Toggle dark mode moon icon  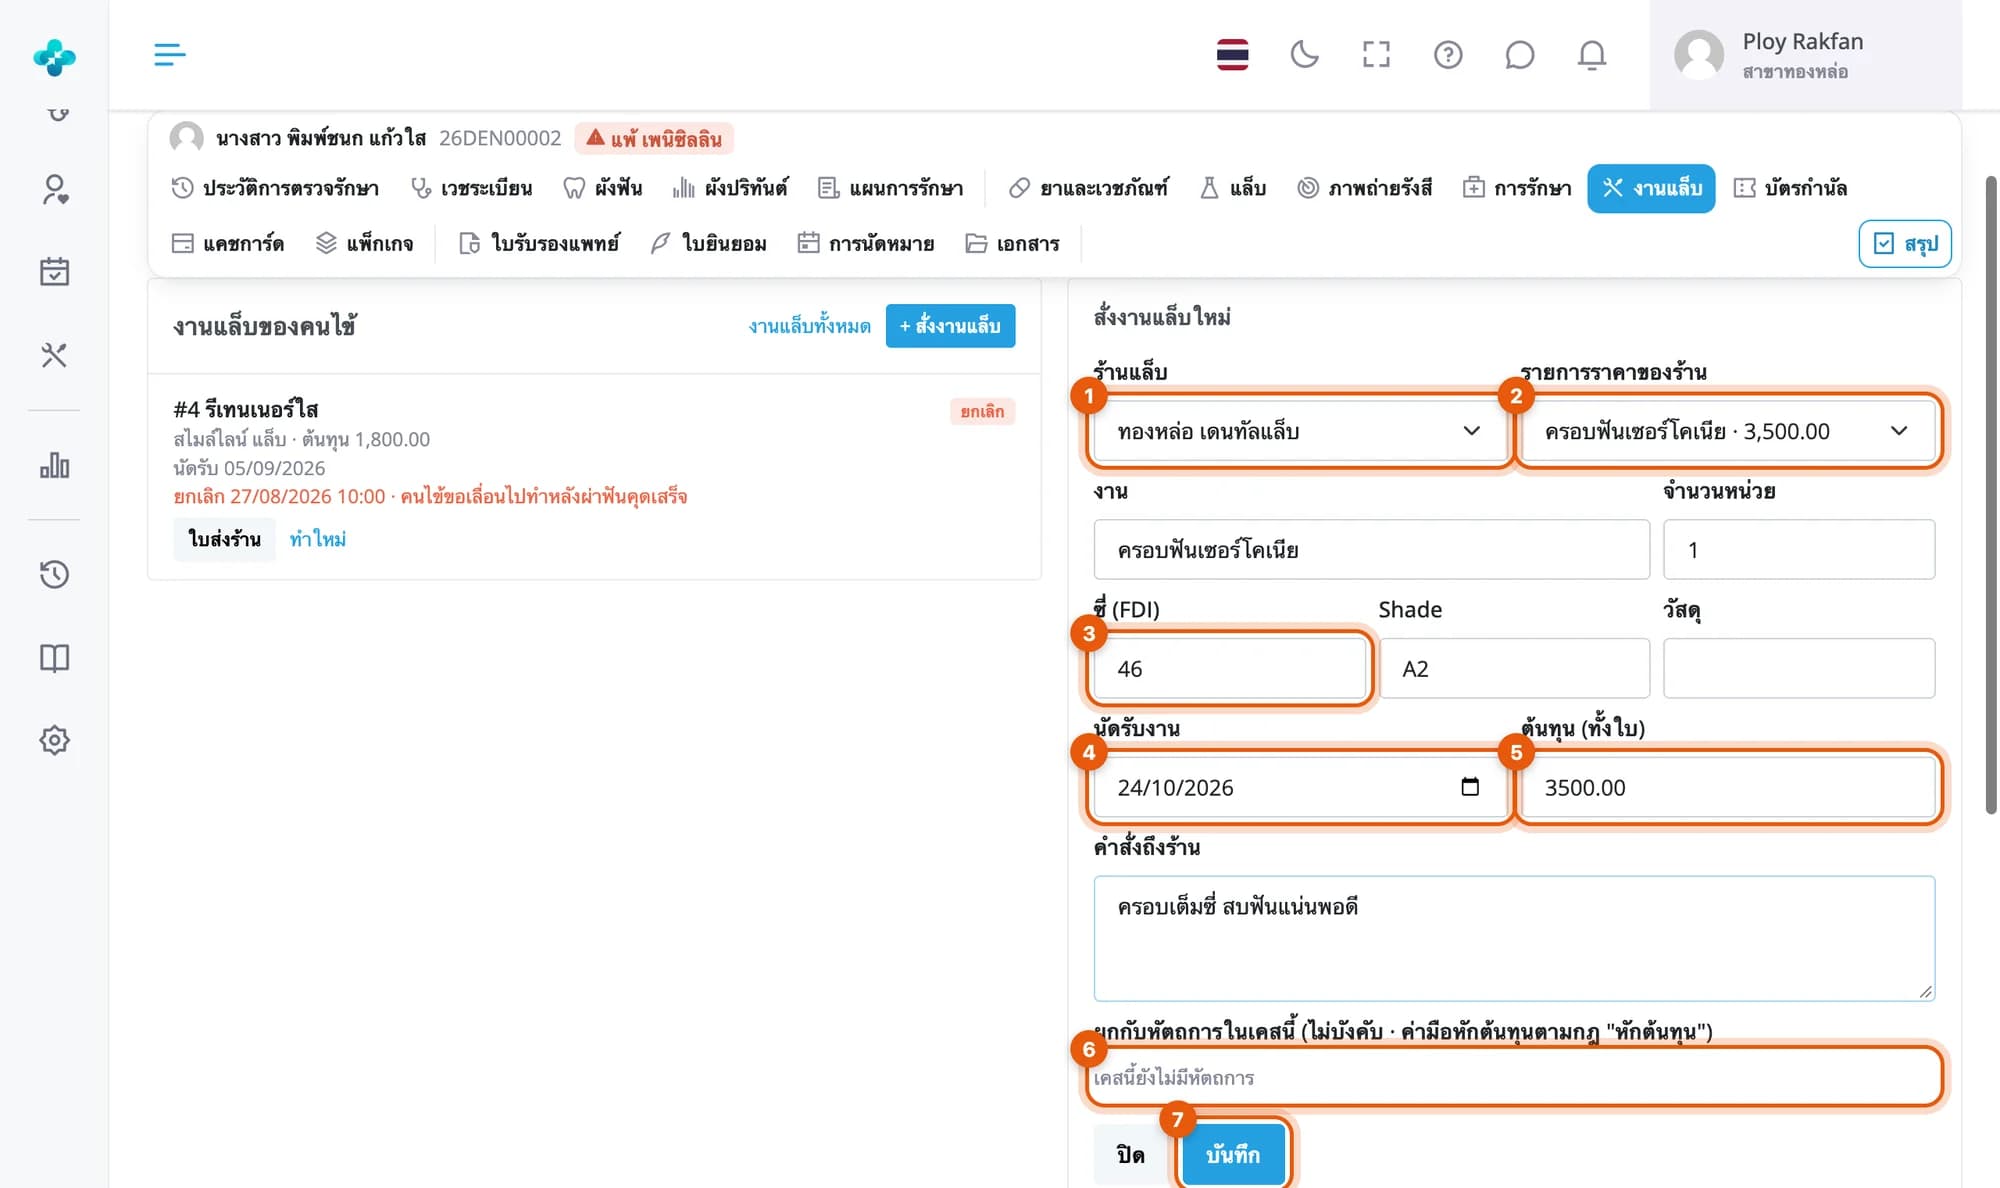coord(1304,54)
